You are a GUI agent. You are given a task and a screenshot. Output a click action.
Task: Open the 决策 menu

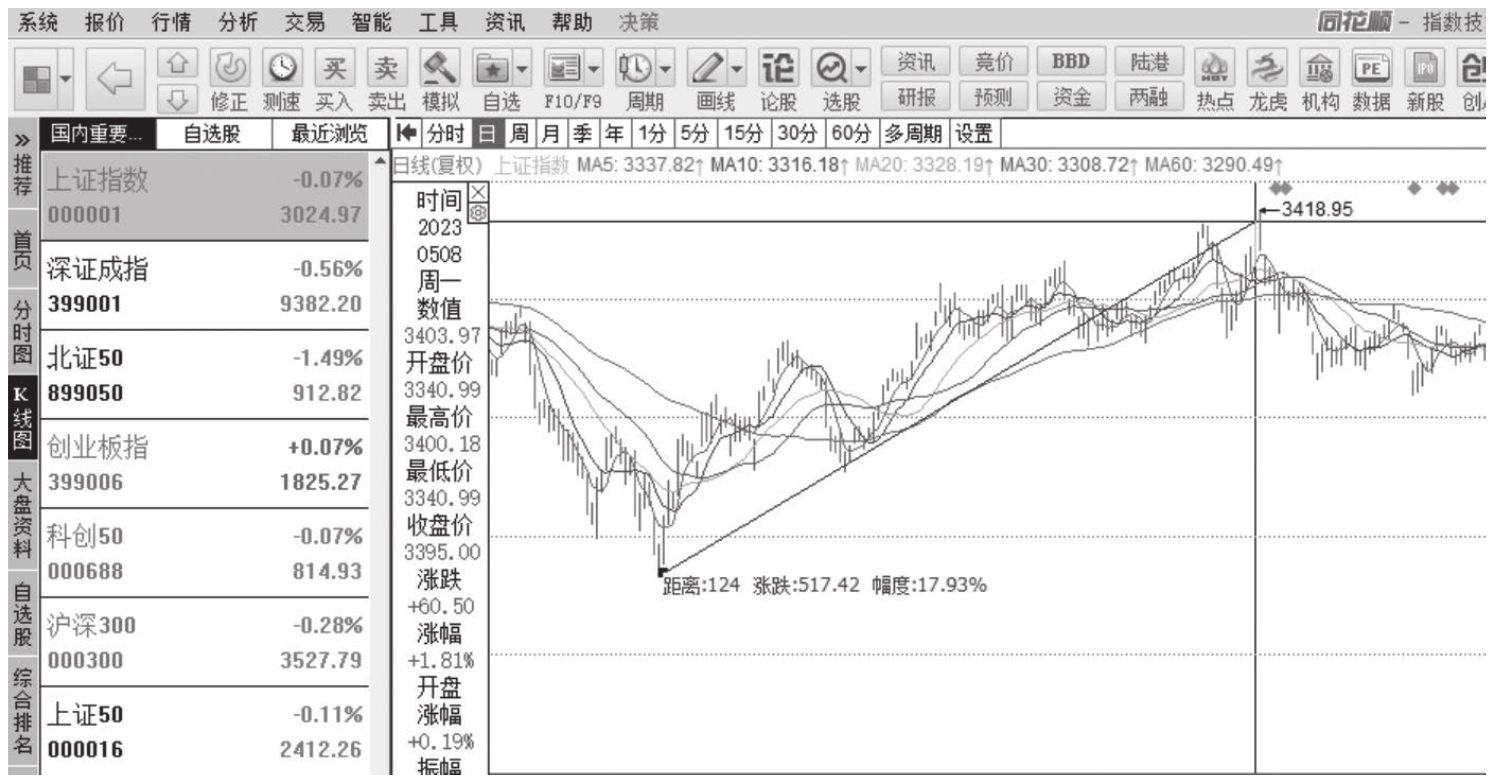pos(637,20)
